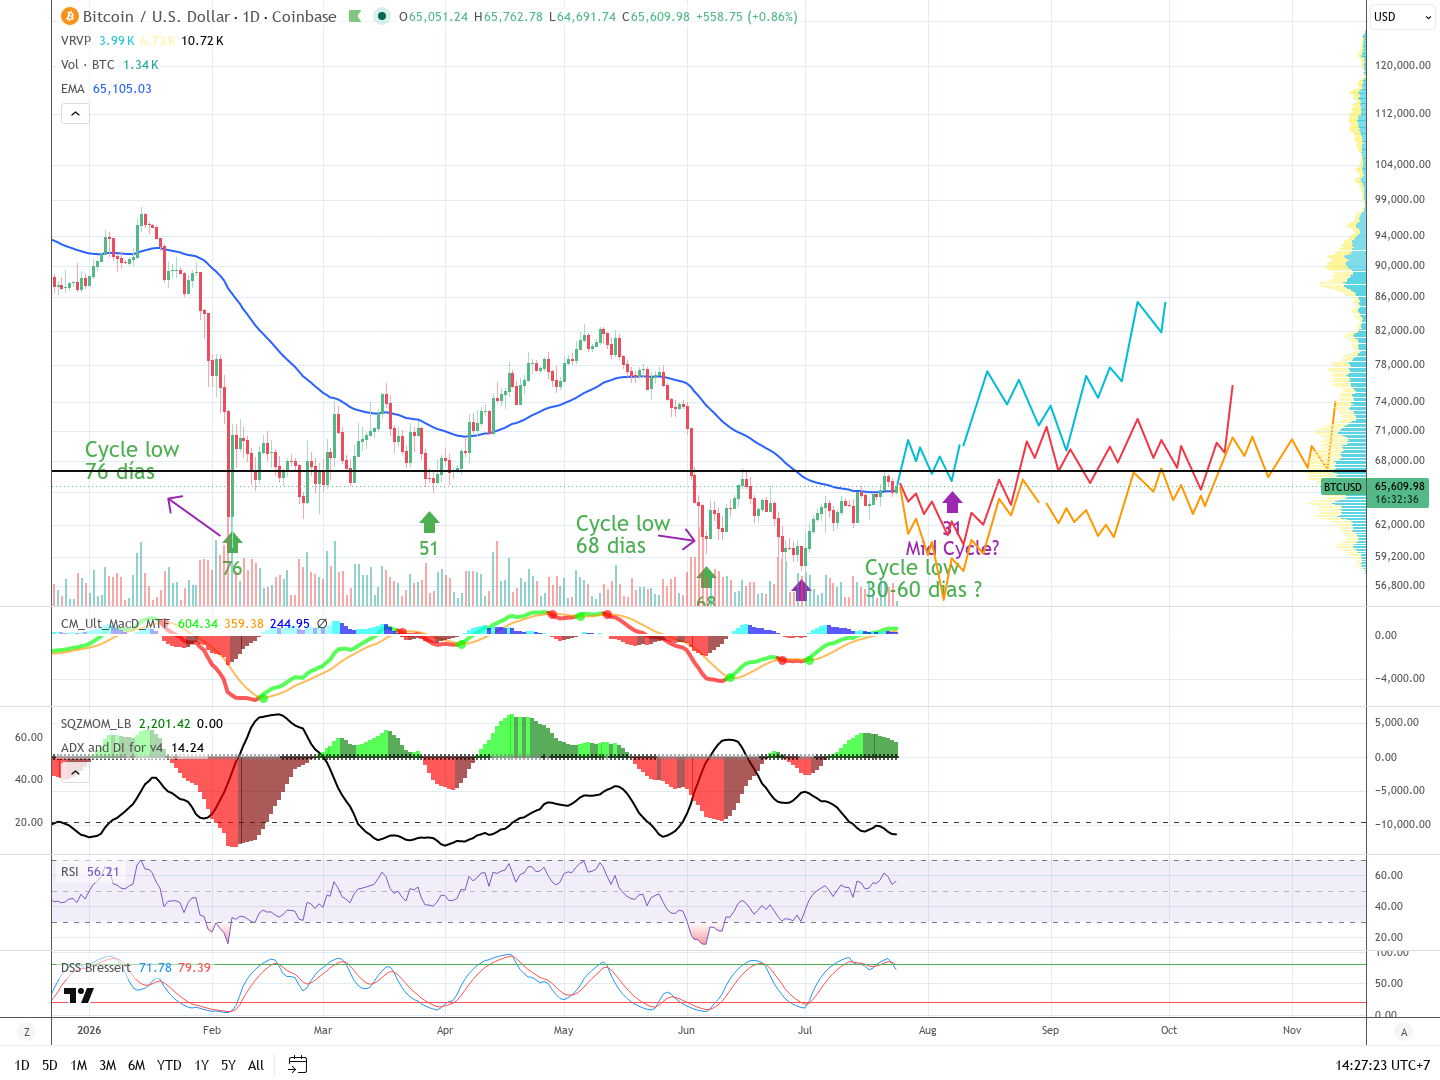
Task: Select the DSS Bressert indicator legend
Action: point(96,968)
